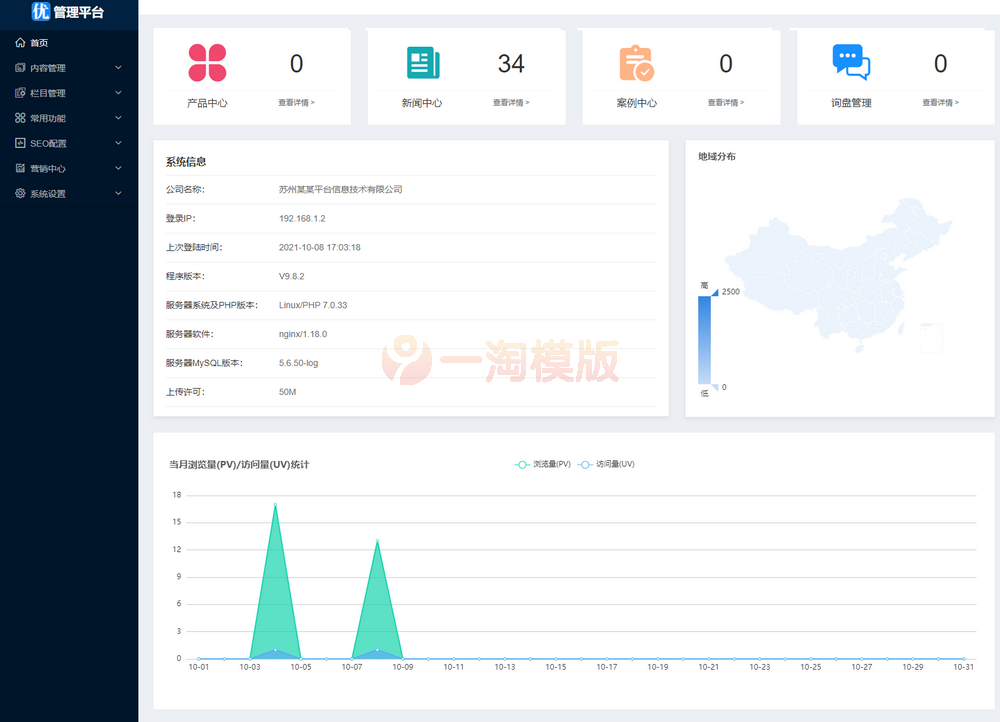Click the 系统设置 gear icon
Viewport: 1000px width, 722px height.
pyautogui.click(x=21, y=193)
